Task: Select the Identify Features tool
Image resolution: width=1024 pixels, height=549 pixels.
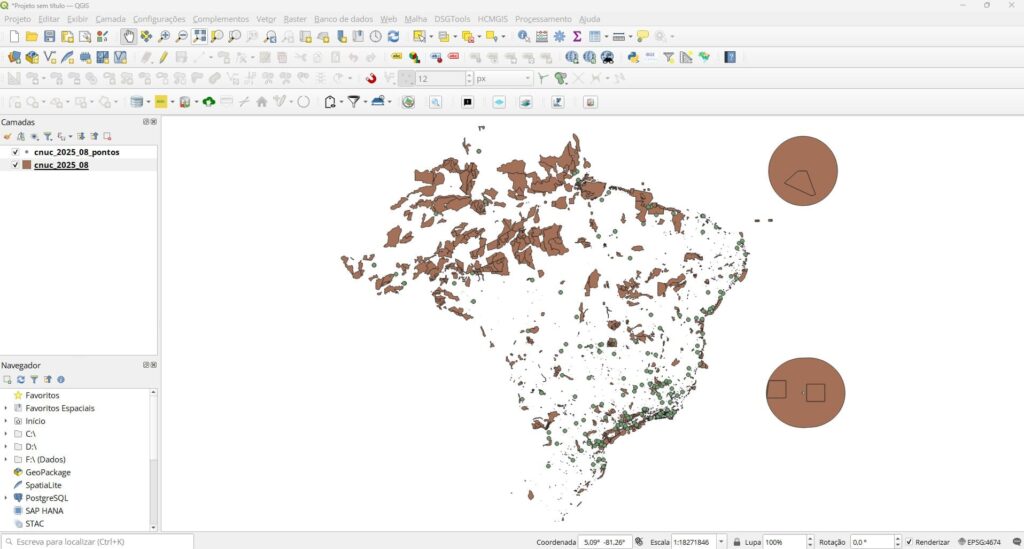Action: (x=524, y=37)
